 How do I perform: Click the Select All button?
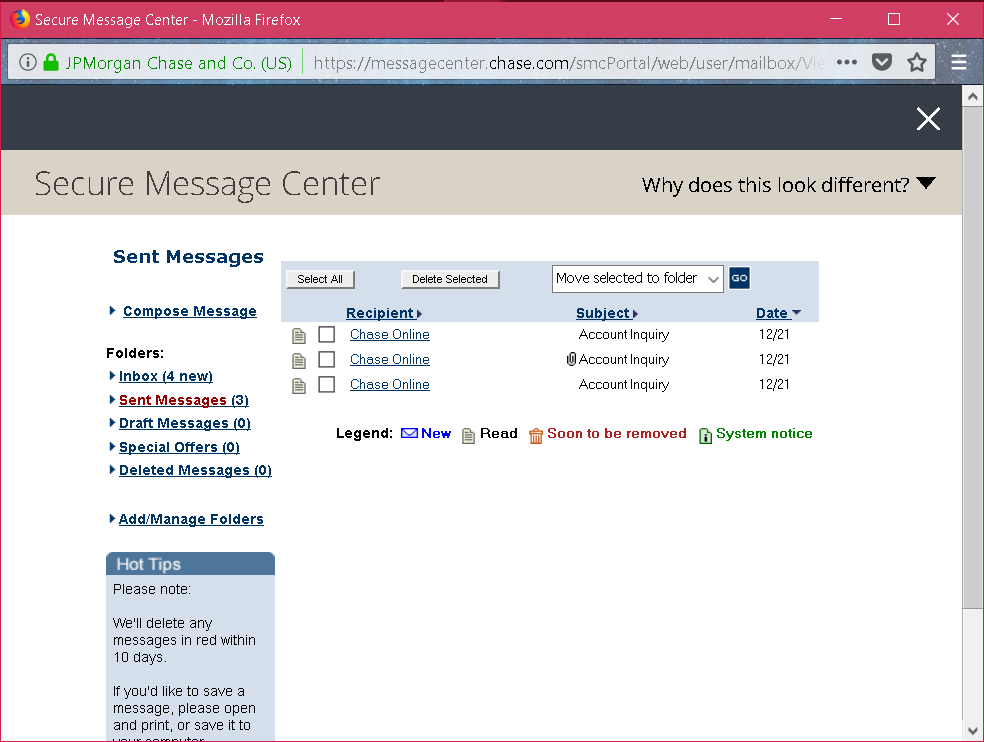pos(320,279)
